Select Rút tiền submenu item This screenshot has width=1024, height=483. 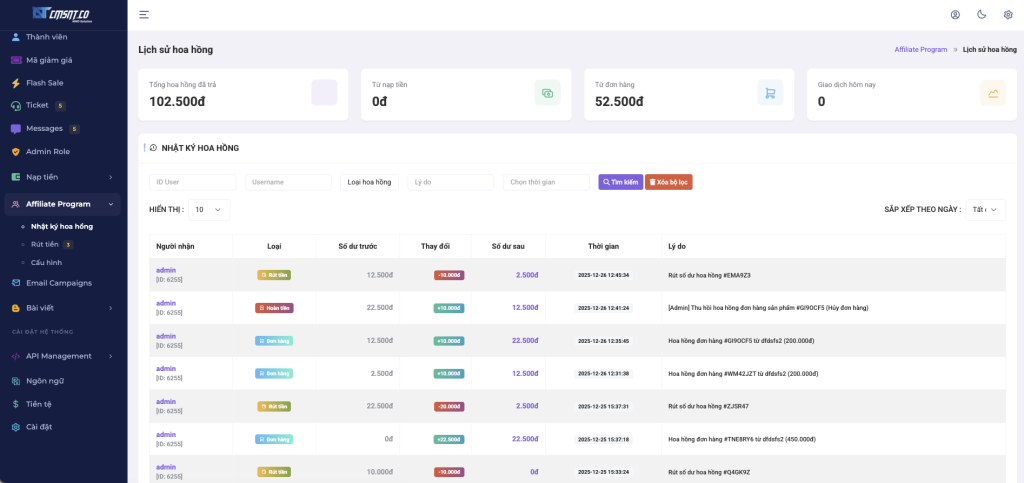tap(43, 244)
